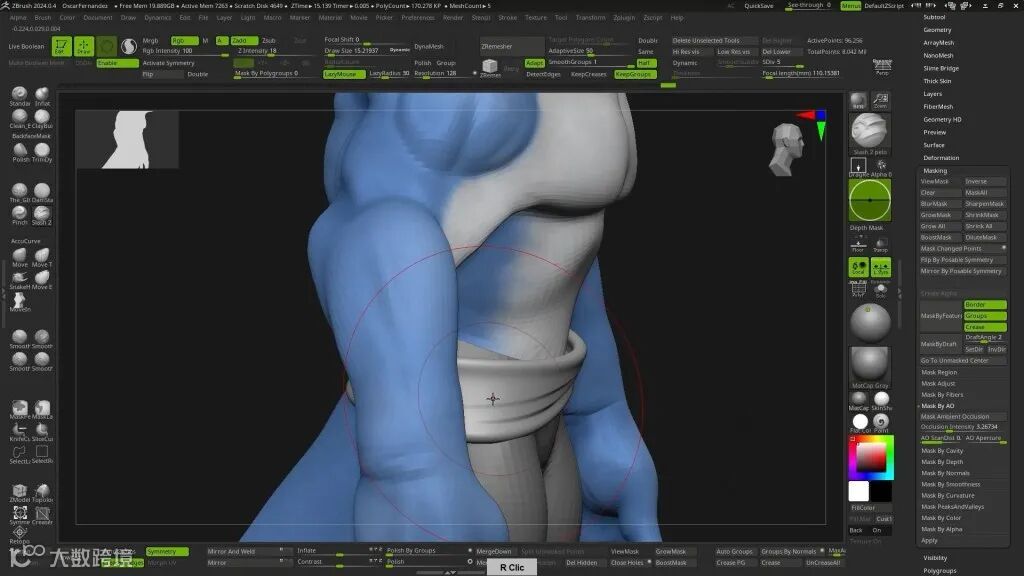This screenshot has height=576, width=1024.
Task: Expand the Subtool subpalette
Action: coord(934,17)
